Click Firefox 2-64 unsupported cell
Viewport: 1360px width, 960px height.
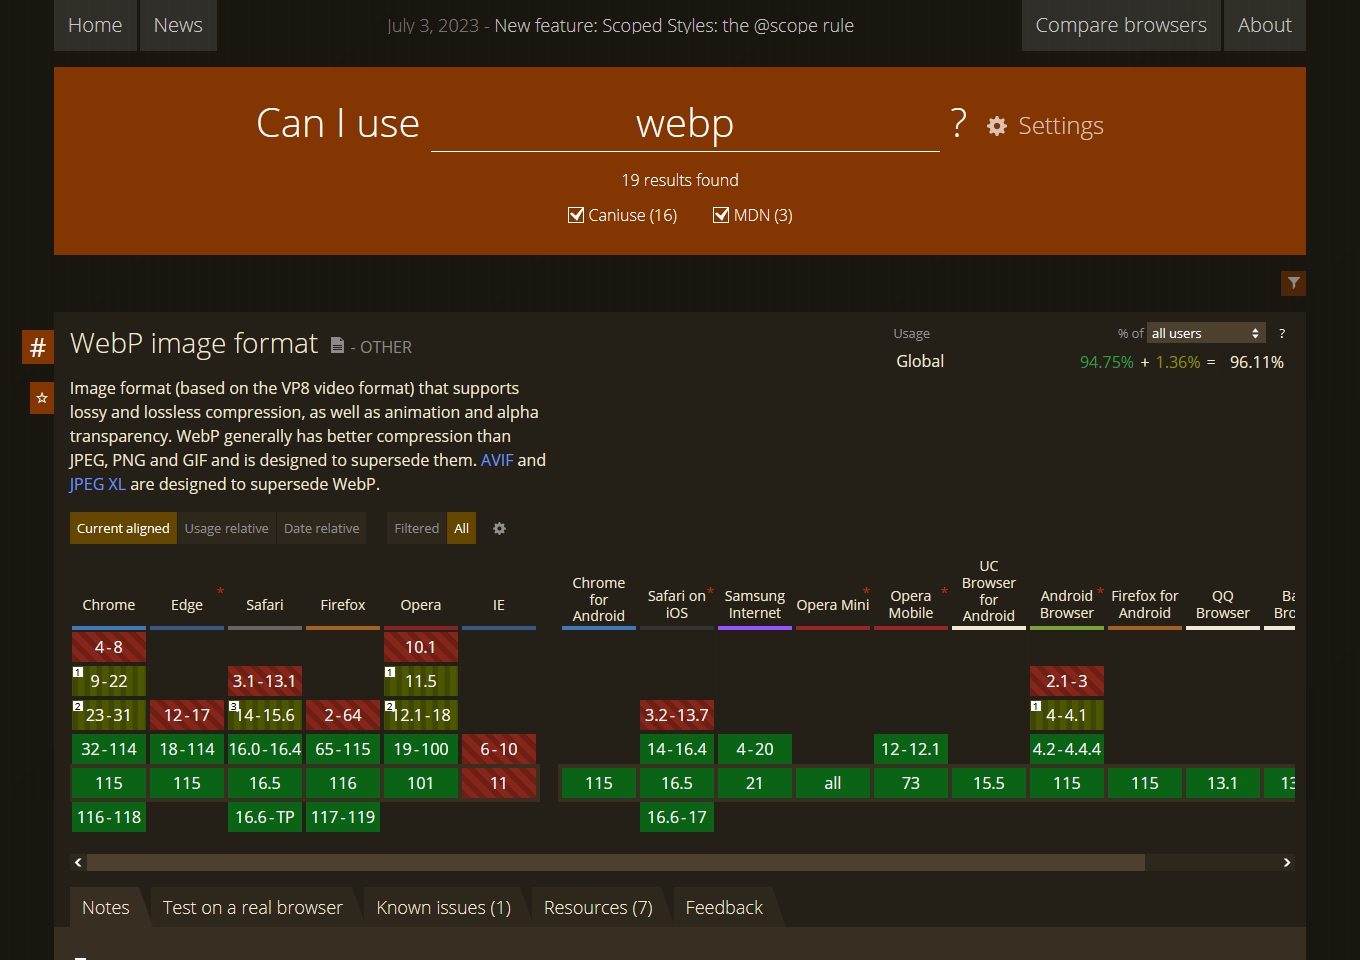(x=343, y=715)
